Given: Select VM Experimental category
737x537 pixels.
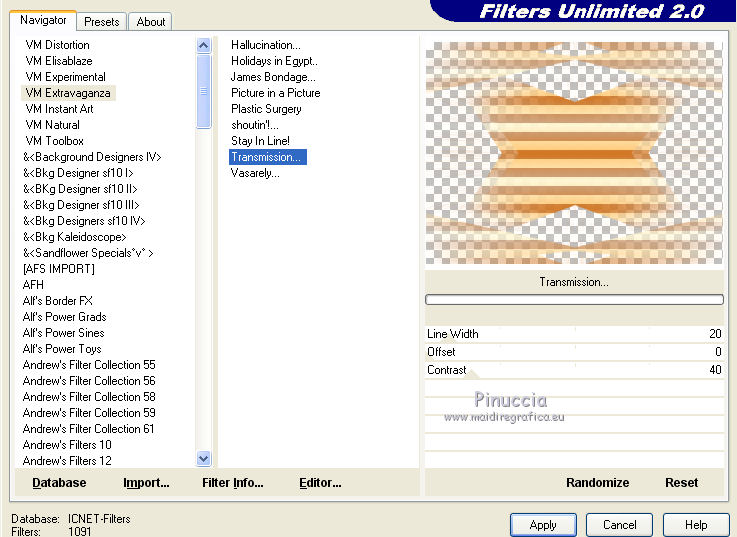Looking at the screenshot, I should (x=65, y=77).
